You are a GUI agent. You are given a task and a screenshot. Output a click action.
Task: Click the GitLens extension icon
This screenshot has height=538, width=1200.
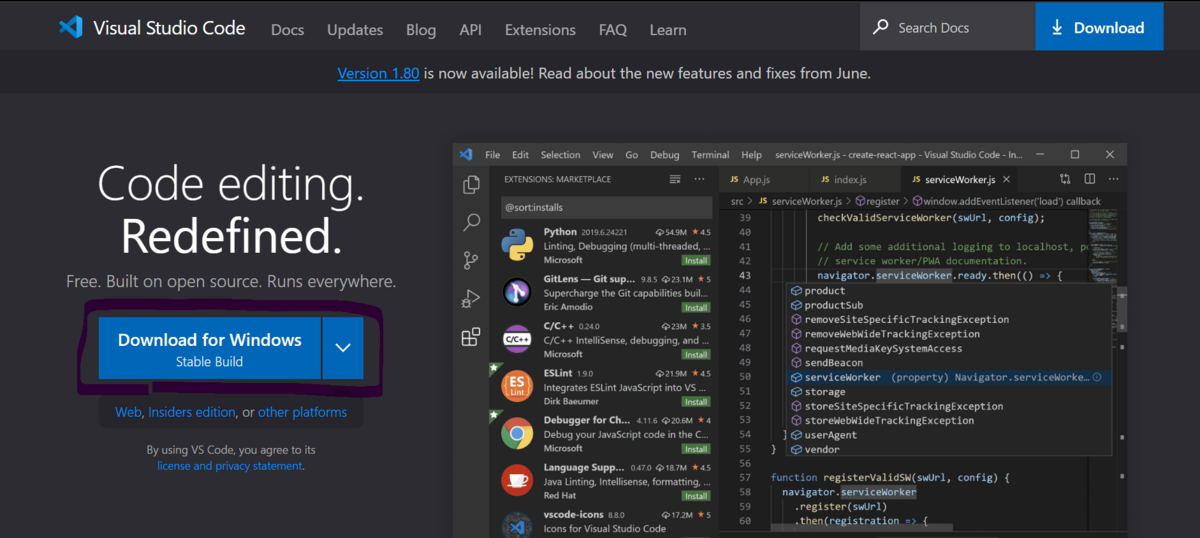coord(517,292)
